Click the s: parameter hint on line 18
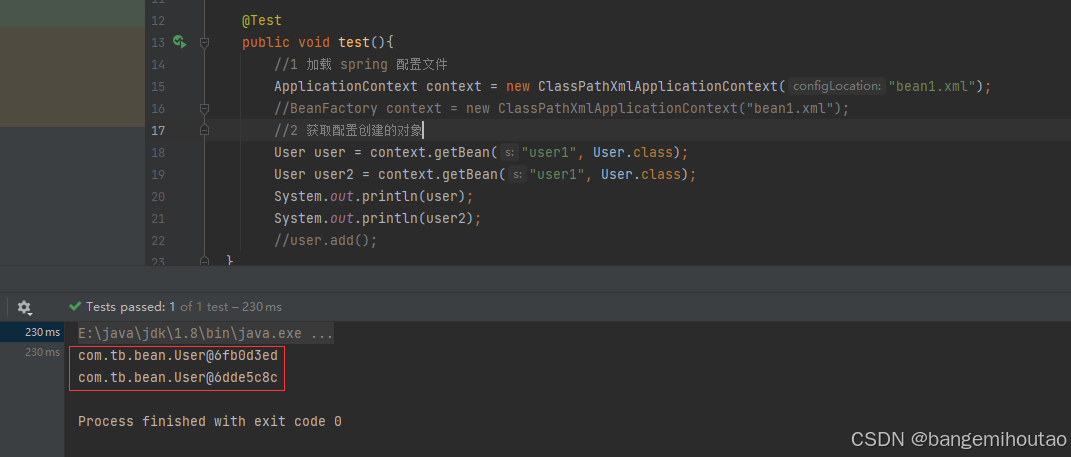This screenshot has width=1071, height=457. tap(510, 152)
